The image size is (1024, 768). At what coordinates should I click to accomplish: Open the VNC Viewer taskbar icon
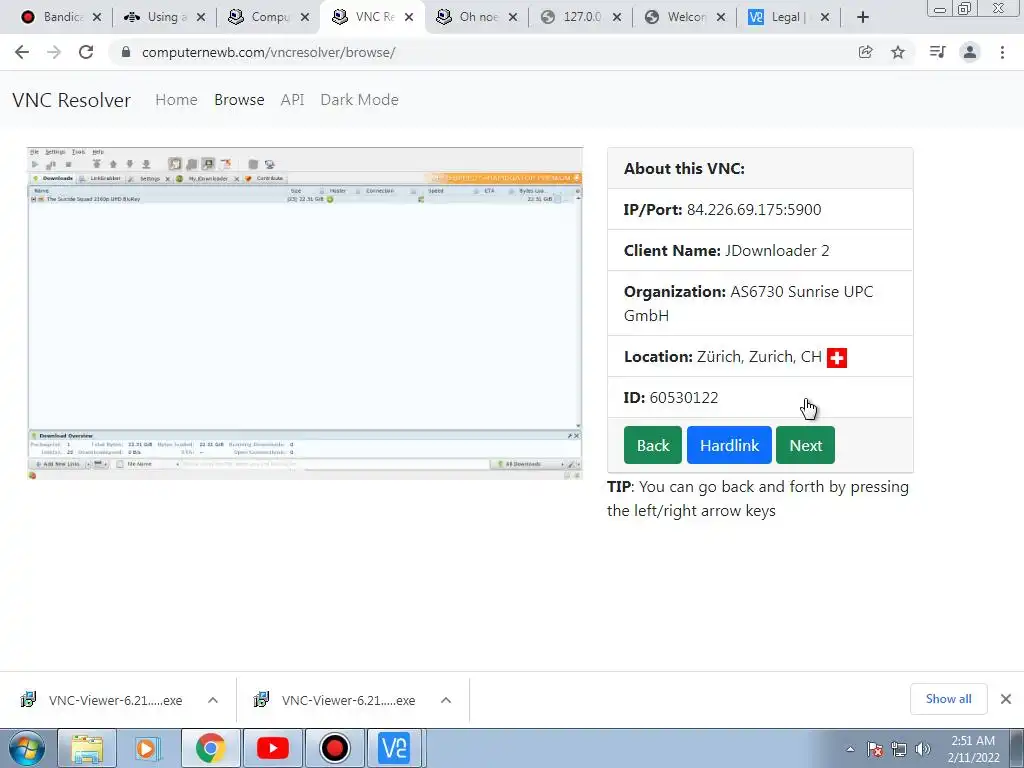pyautogui.click(x=394, y=748)
